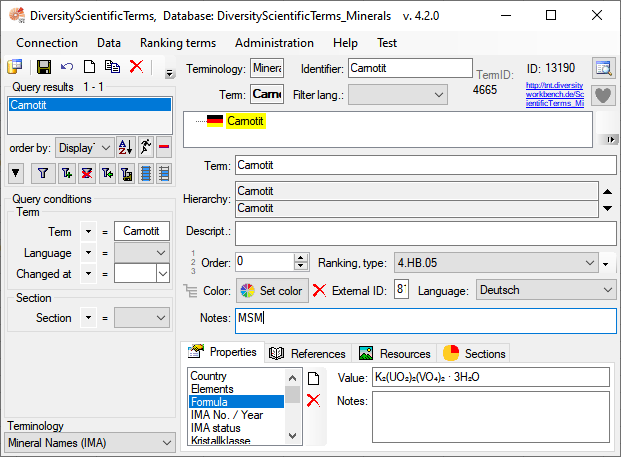
Task: Remove the selected property with the red X
Action: (313, 400)
